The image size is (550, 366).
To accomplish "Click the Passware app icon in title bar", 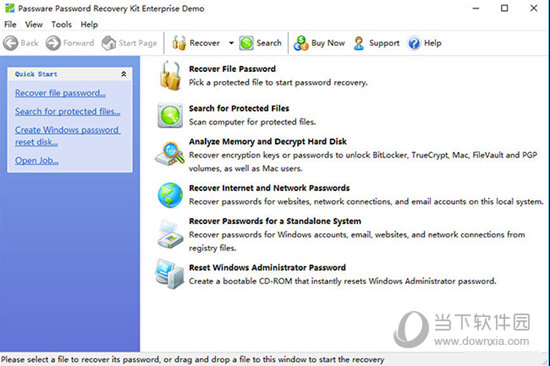I will point(10,8).
